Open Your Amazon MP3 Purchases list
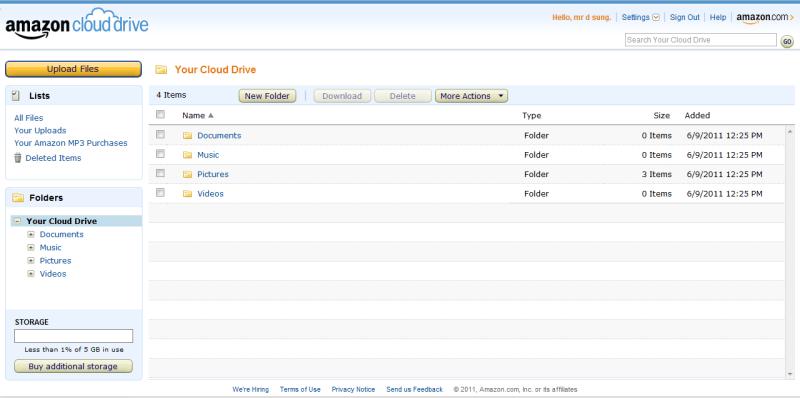The image size is (800, 398). [71, 143]
